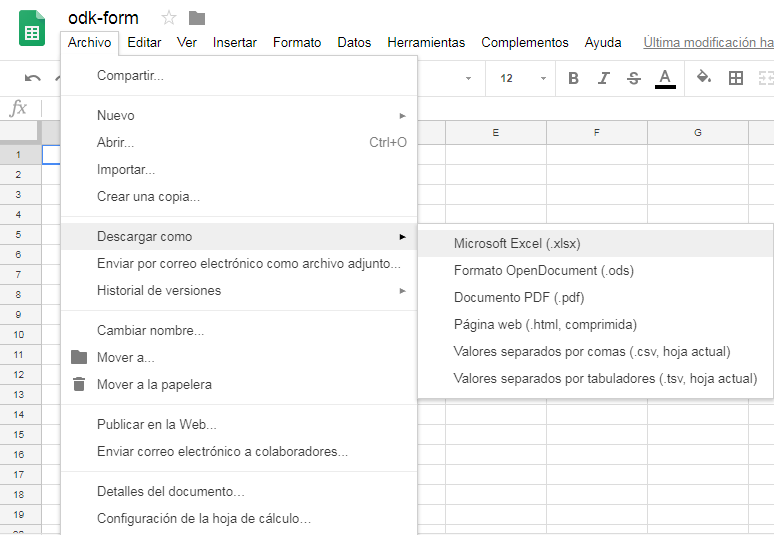
Task: Open Detalles del documento
Action: (239, 492)
